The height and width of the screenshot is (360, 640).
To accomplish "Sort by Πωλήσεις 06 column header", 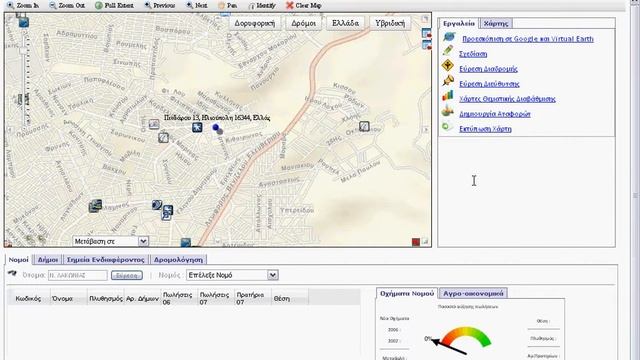I will 179,298.
